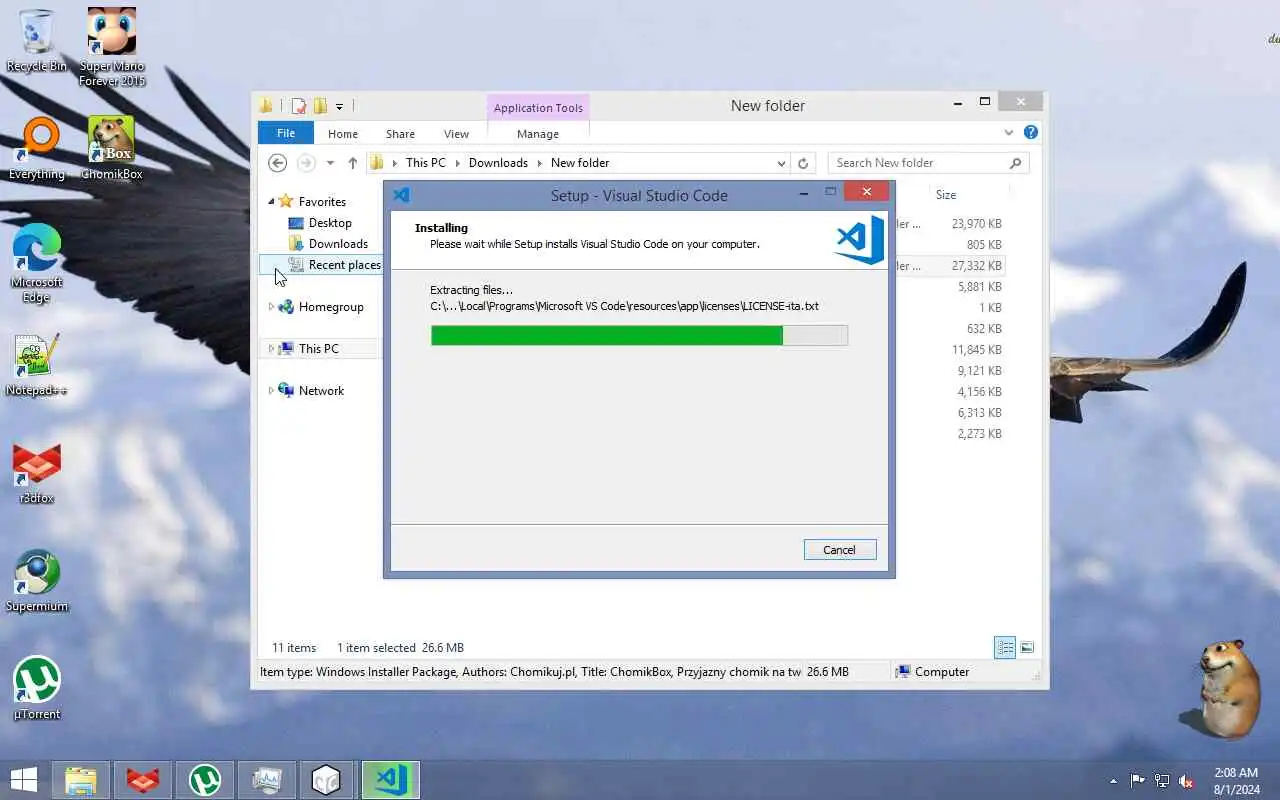Click the Explorer Help question mark icon
Image resolution: width=1280 pixels, height=800 pixels.
pos(1031,132)
